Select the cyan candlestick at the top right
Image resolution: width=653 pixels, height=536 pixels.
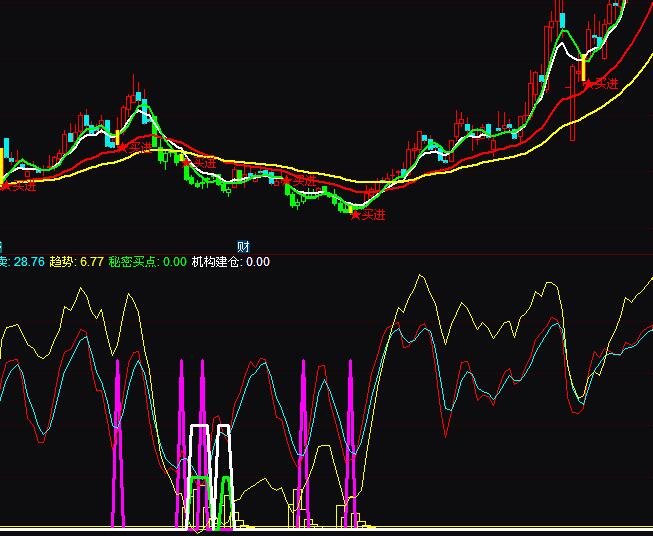563,19
